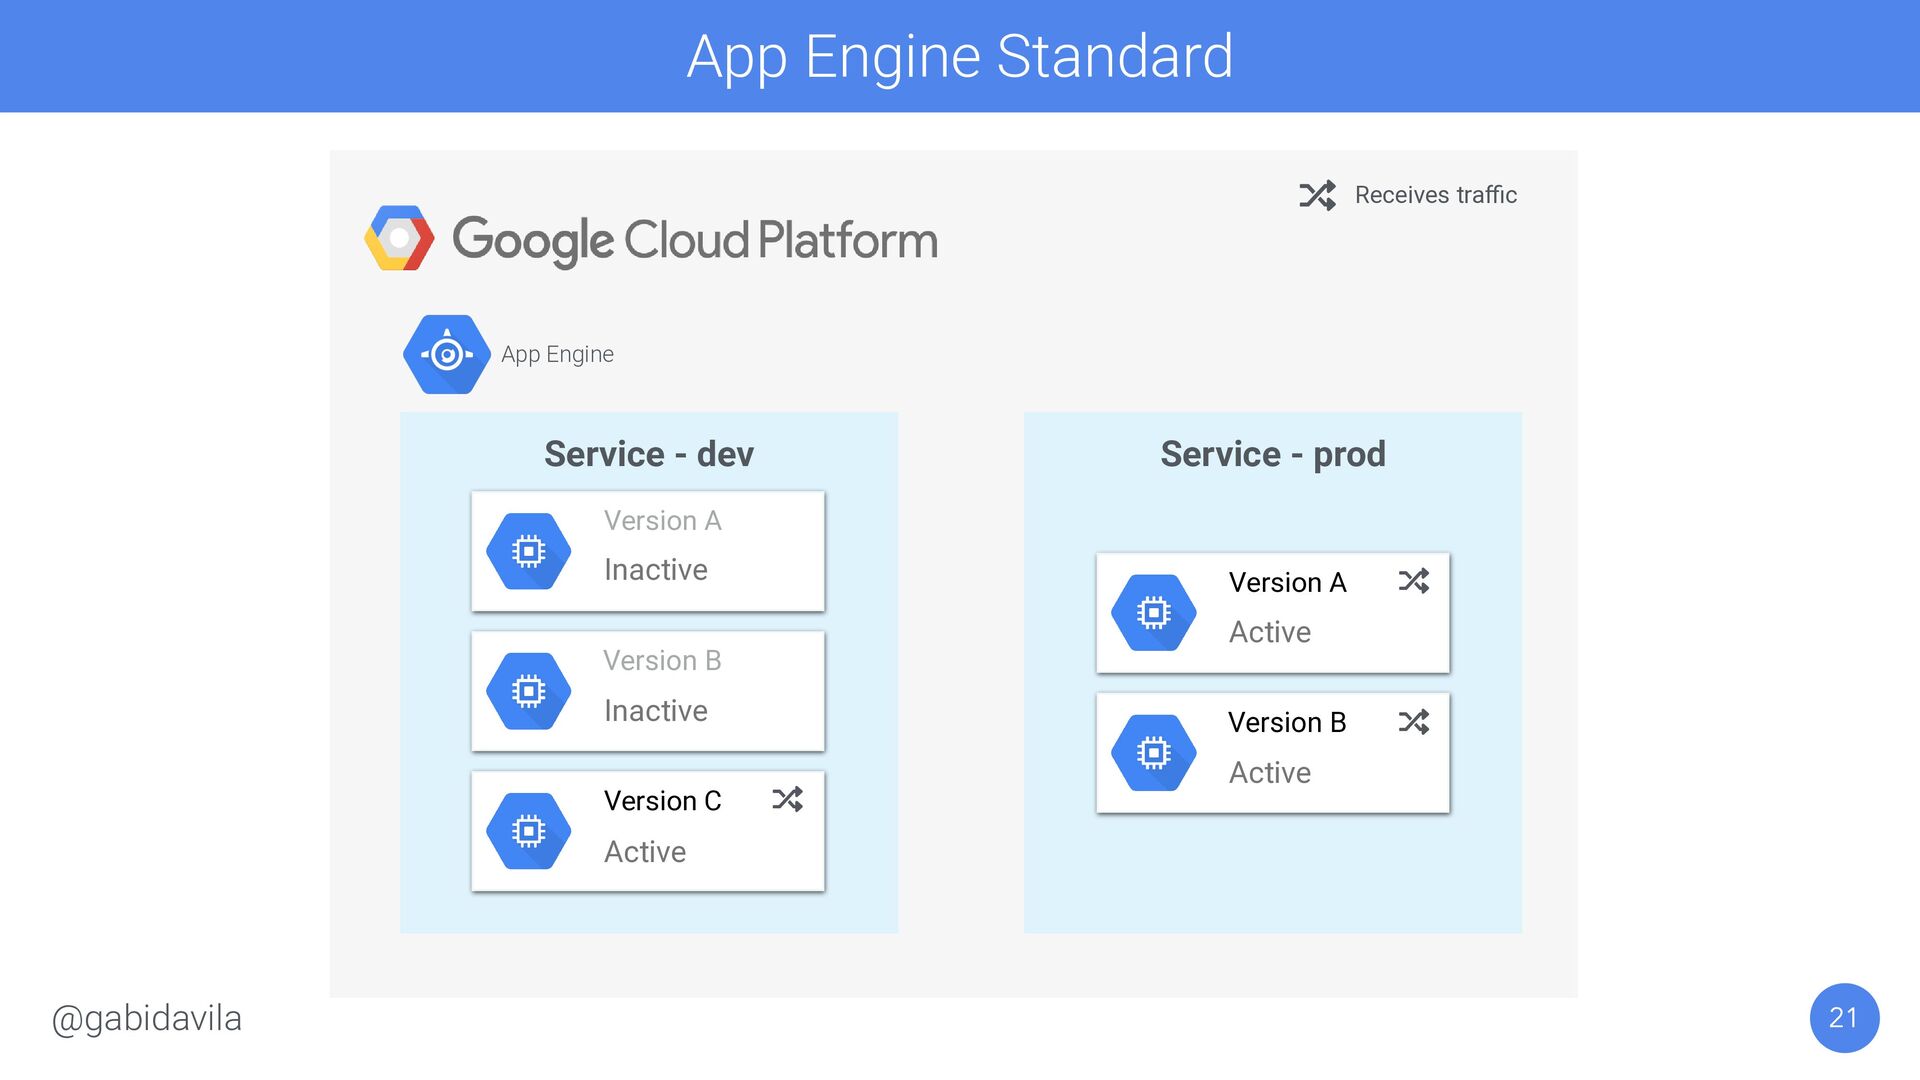Click the Version B label in prod
The height and width of the screenshot is (1080, 1920).
pyautogui.click(x=1287, y=723)
